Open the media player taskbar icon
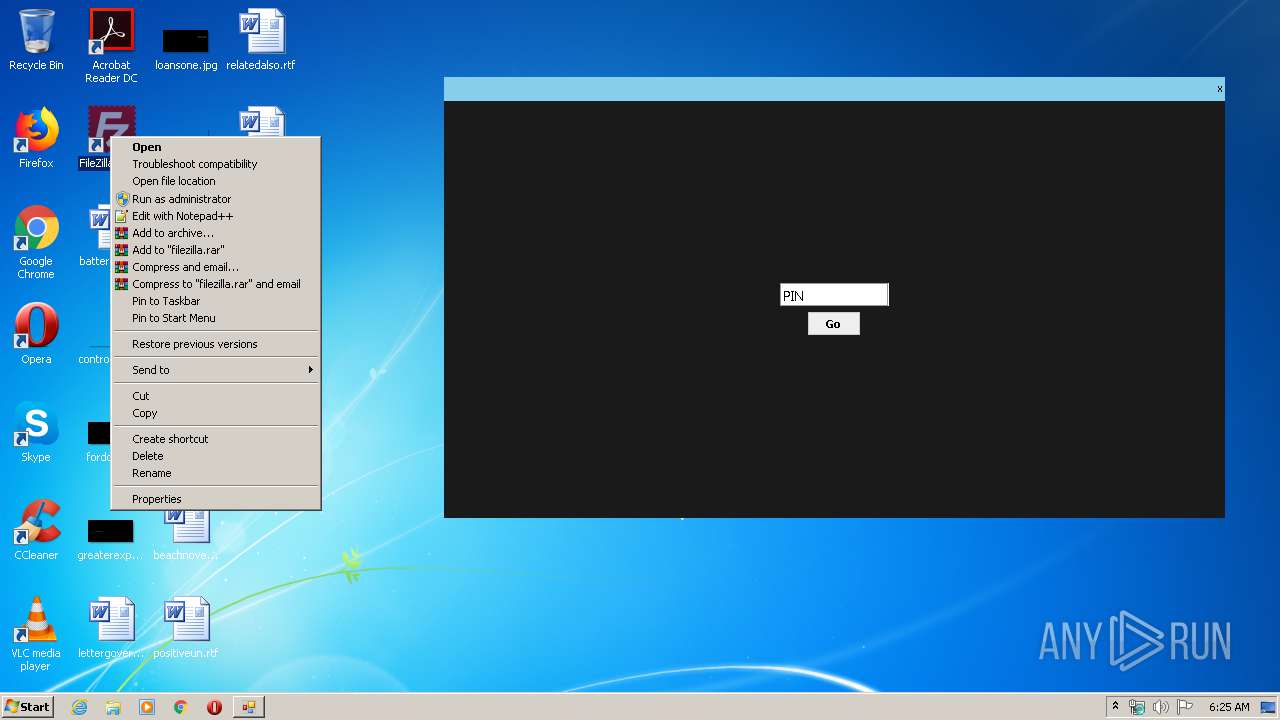 pos(147,707)
